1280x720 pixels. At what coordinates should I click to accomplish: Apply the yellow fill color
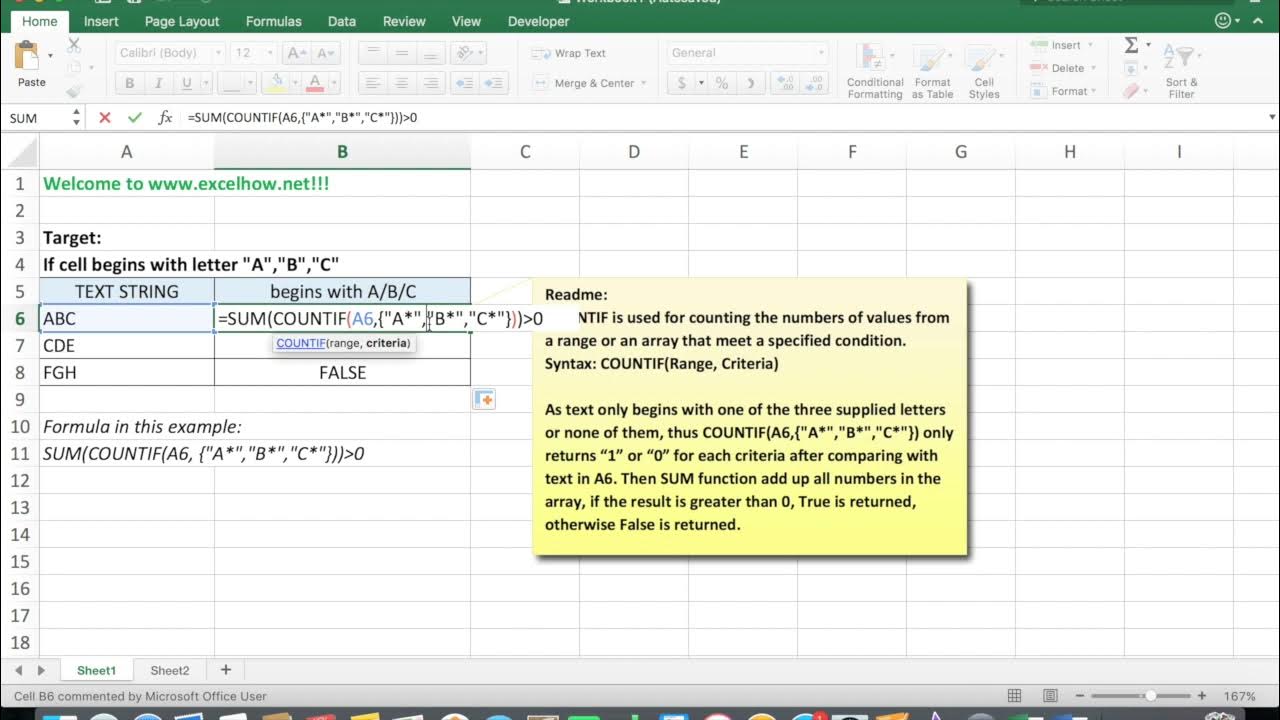(279, 83)
